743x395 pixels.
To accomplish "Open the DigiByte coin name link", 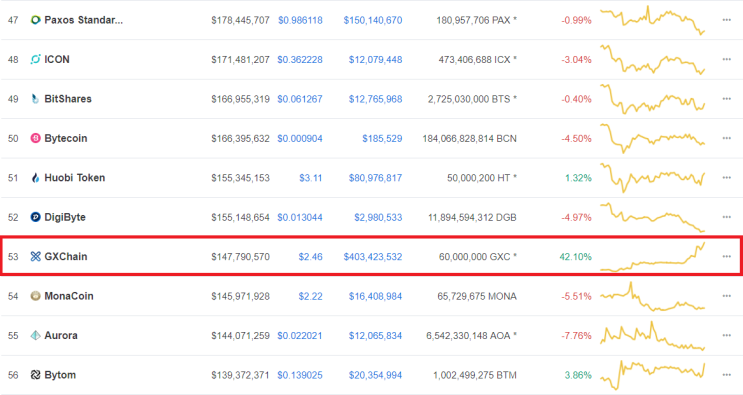I will [x=65, y=217].
